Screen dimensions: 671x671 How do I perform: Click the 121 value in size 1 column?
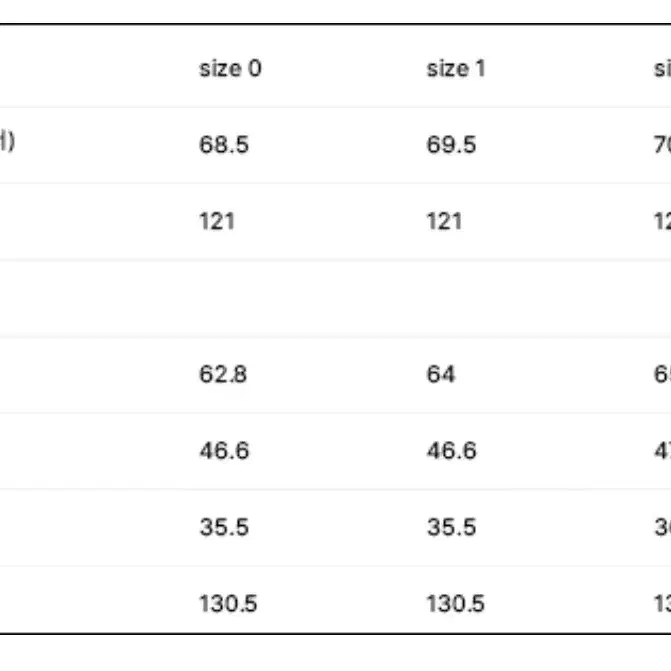[444, 221]
